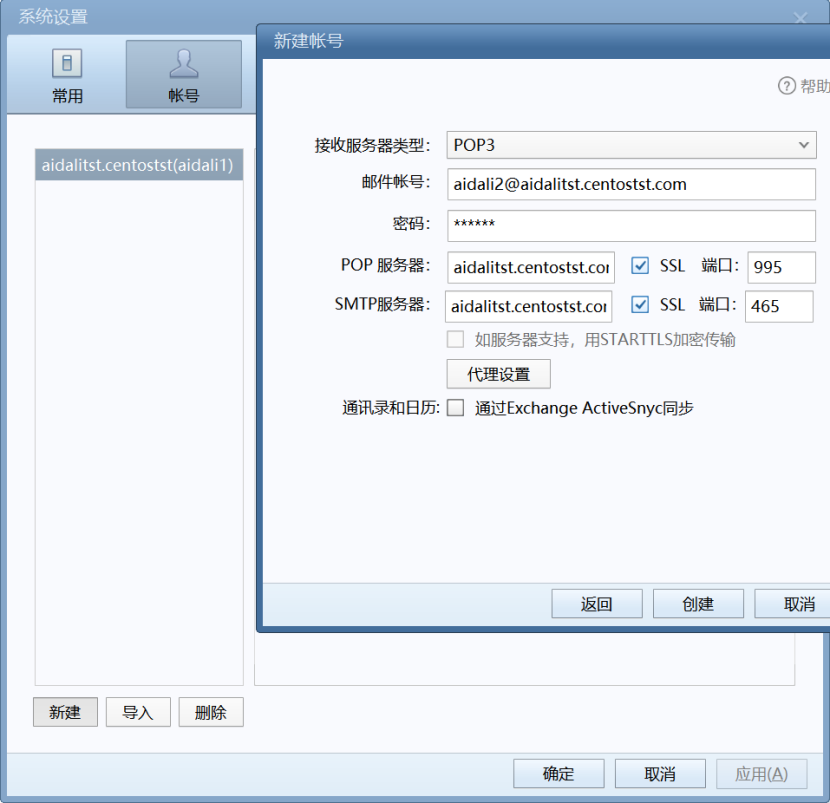Click the 导入 button
The image size is (830, 803).
(x=138, y=712)
